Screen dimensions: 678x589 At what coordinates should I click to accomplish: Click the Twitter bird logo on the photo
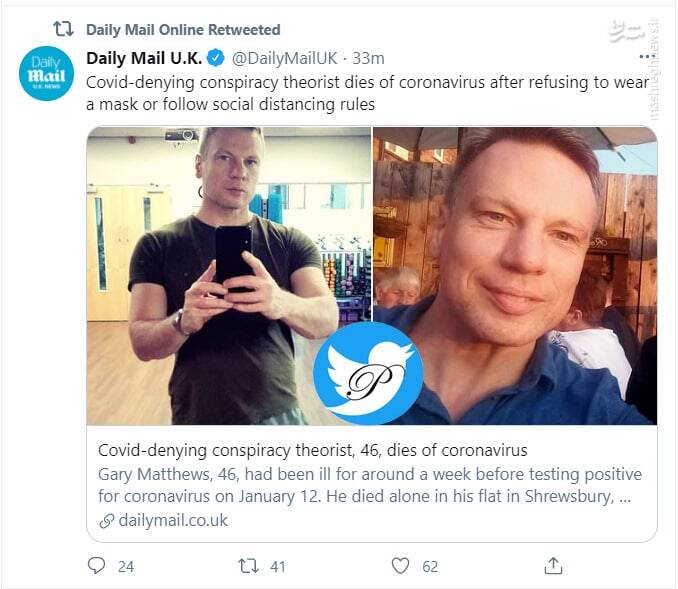367,373
